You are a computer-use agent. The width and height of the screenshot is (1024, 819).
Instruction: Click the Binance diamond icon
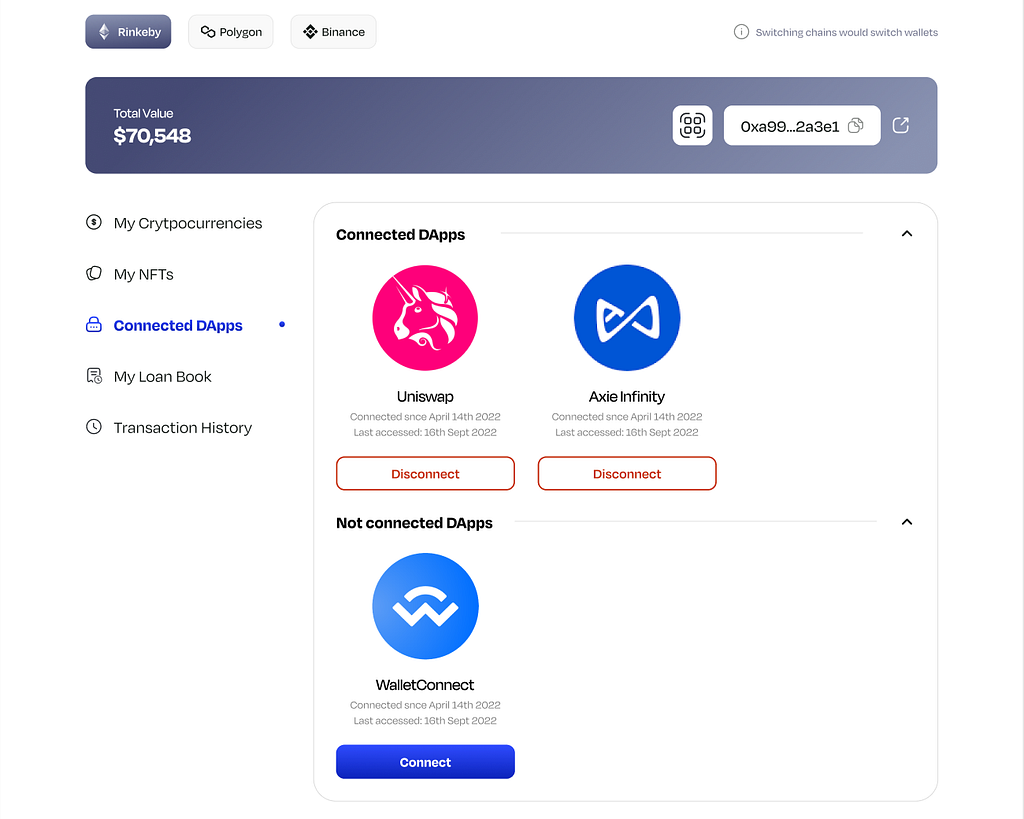(x=310, y=31)
